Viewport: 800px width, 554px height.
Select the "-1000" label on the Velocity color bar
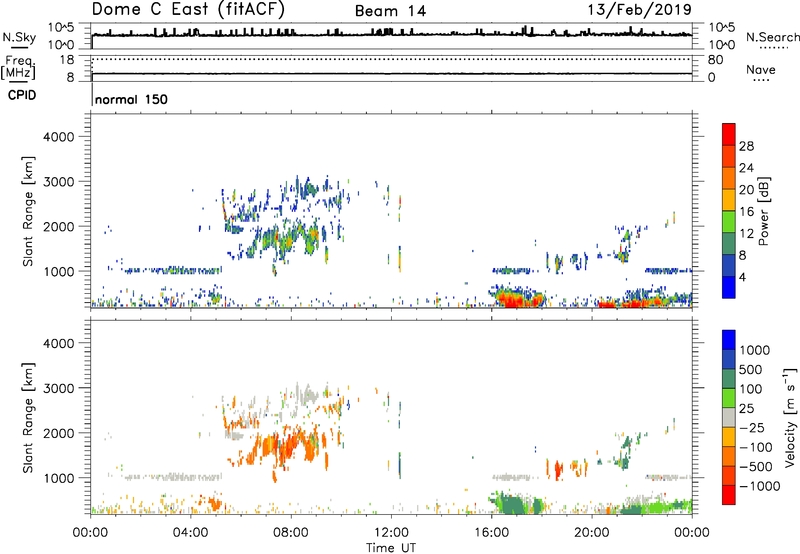759,486
